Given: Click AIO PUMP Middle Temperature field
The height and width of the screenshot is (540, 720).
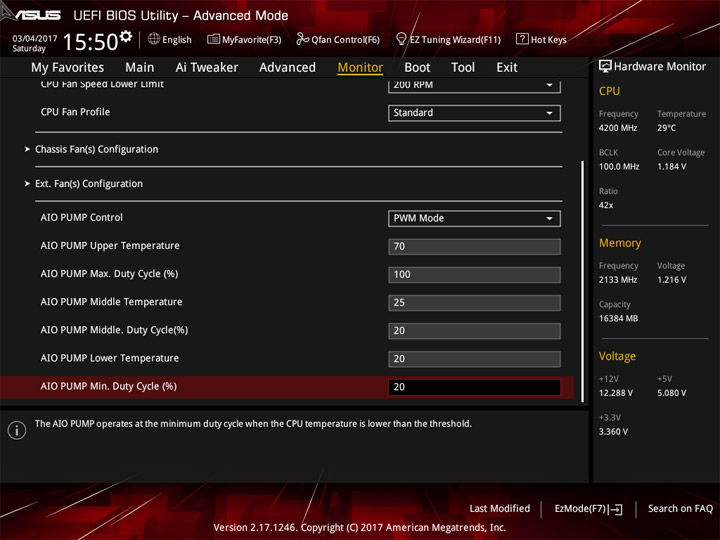Looking at the screenshot, I should point(474,303).
